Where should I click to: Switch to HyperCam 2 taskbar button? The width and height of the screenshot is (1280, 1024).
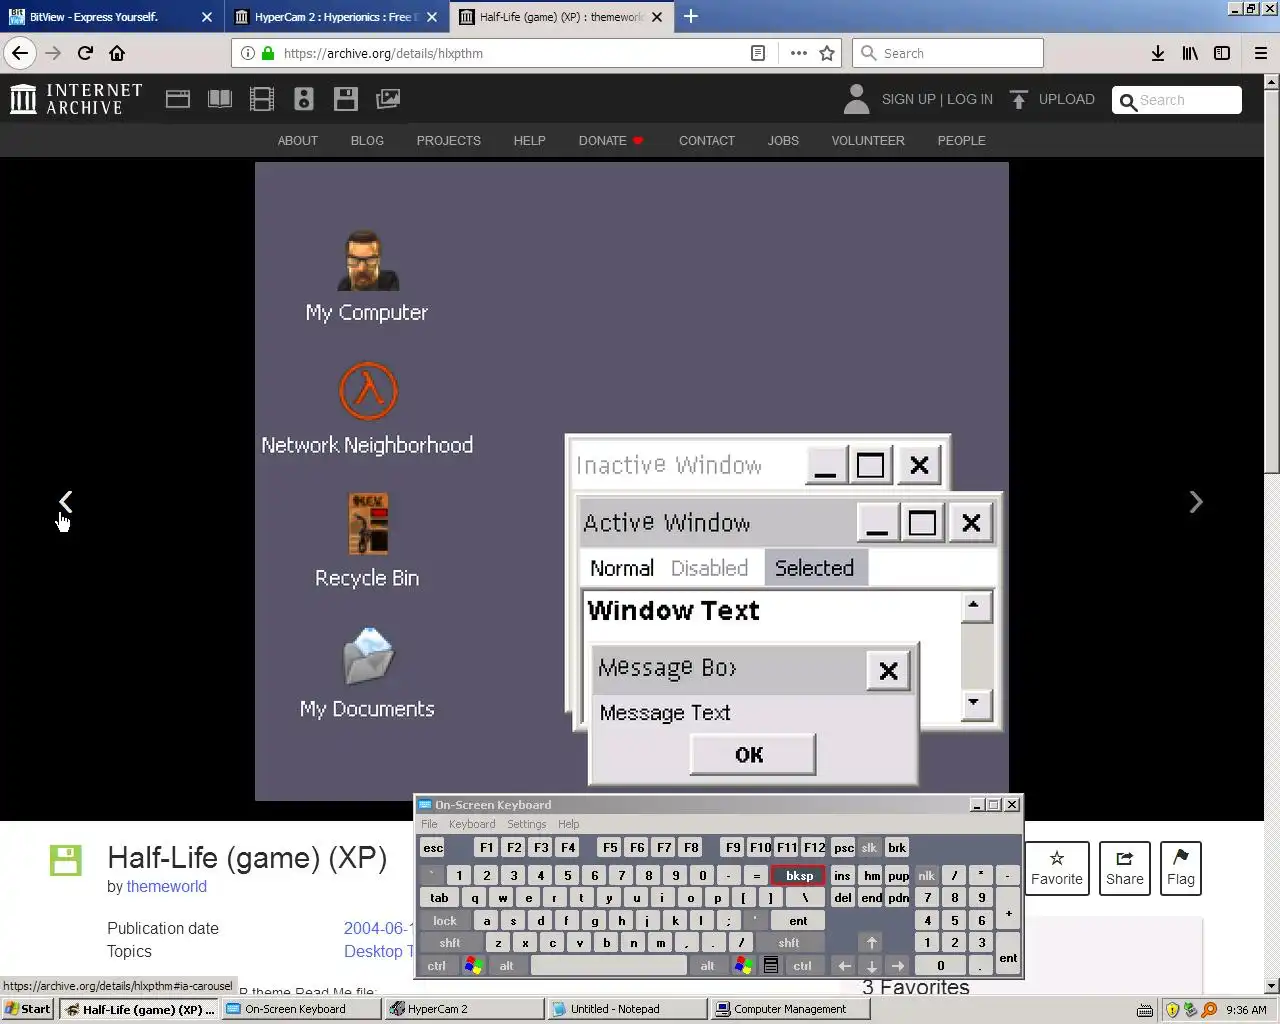tap(463, 1009)
